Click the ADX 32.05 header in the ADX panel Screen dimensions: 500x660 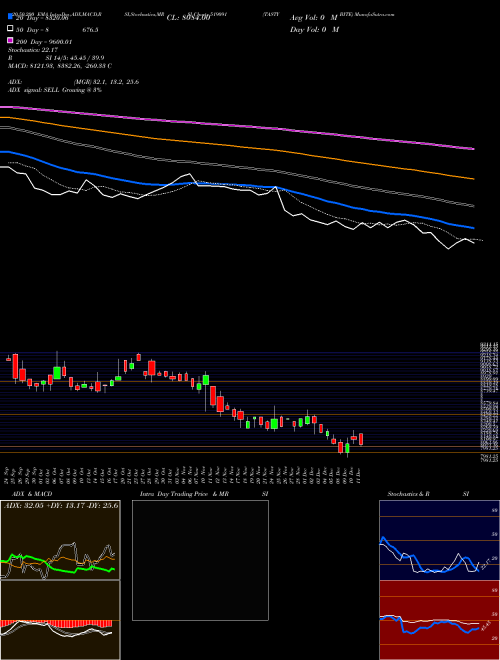coord(61,505)
